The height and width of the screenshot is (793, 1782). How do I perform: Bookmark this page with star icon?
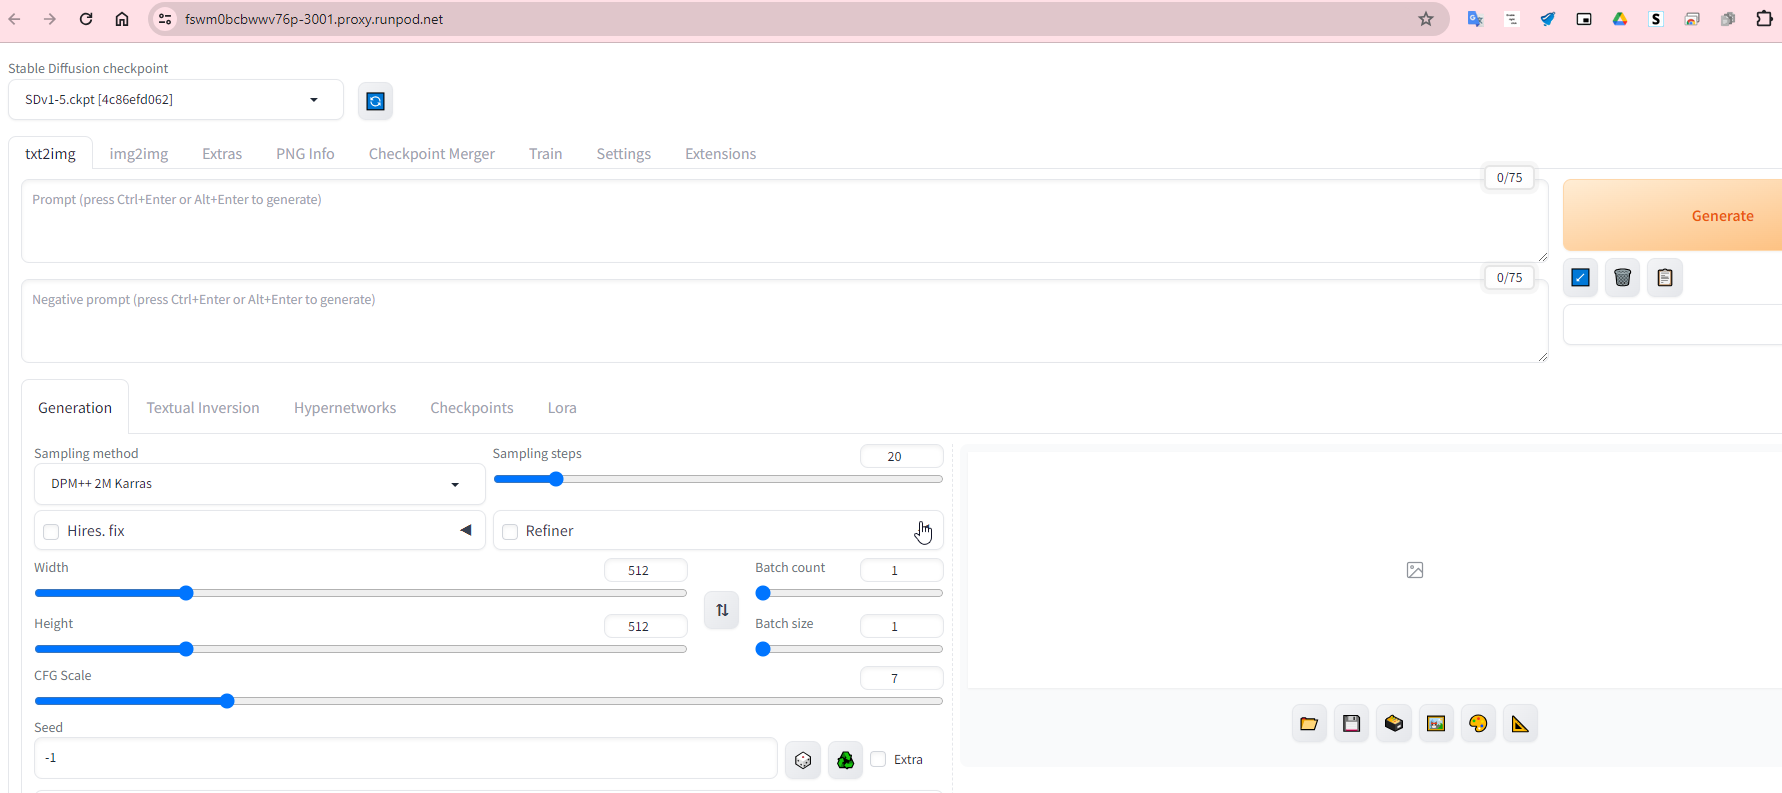tap(1426, 19)
